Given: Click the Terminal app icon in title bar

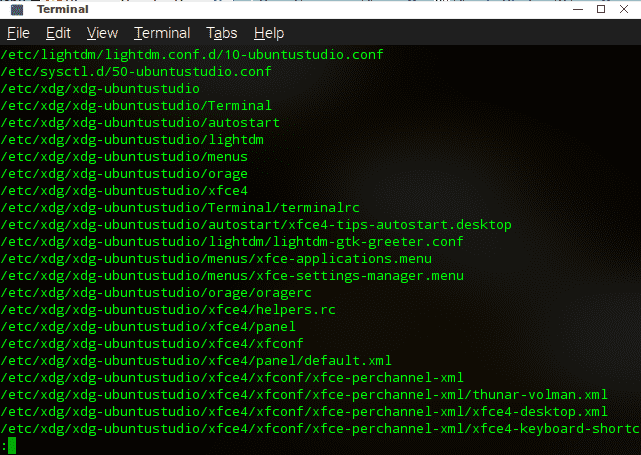Looking at the screenshot, I should (x=16, y=9).
